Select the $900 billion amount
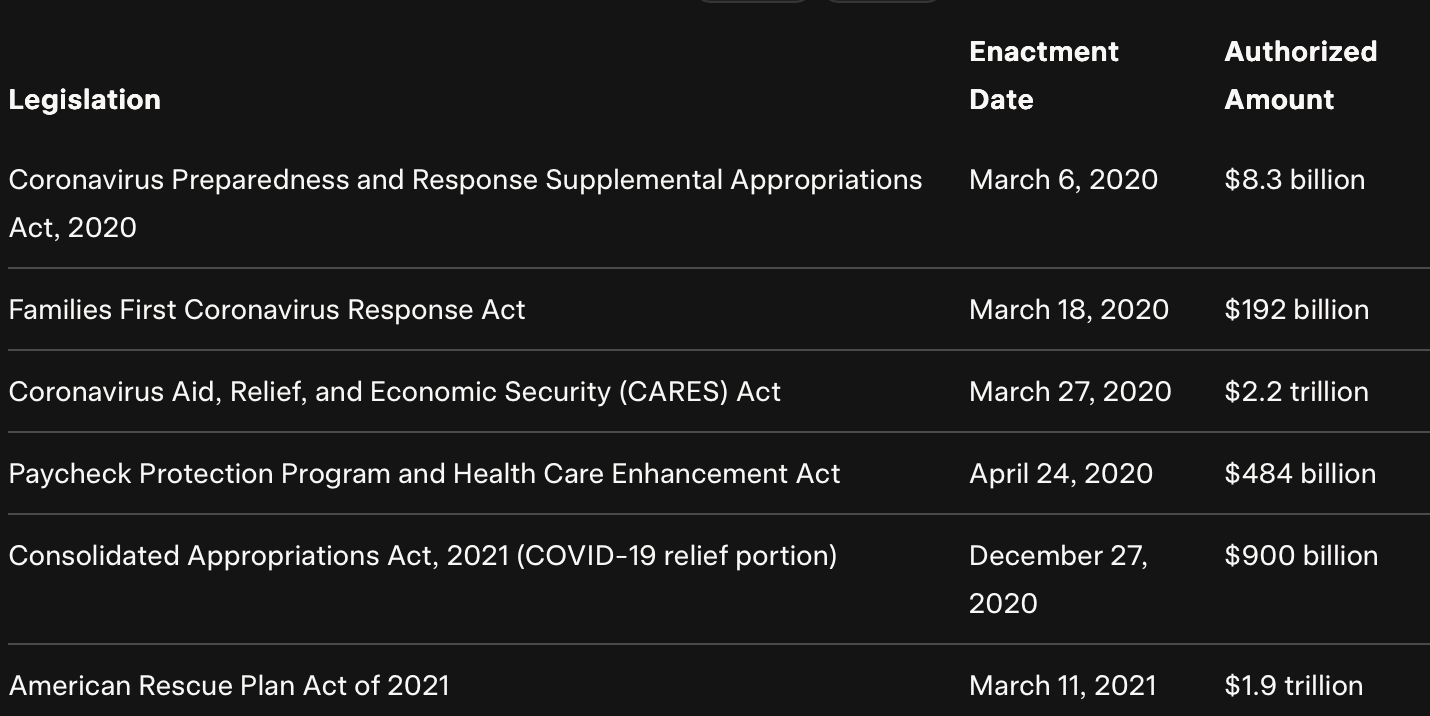The width and height of the screenshot is (1430, 716). click(1302, 556)
